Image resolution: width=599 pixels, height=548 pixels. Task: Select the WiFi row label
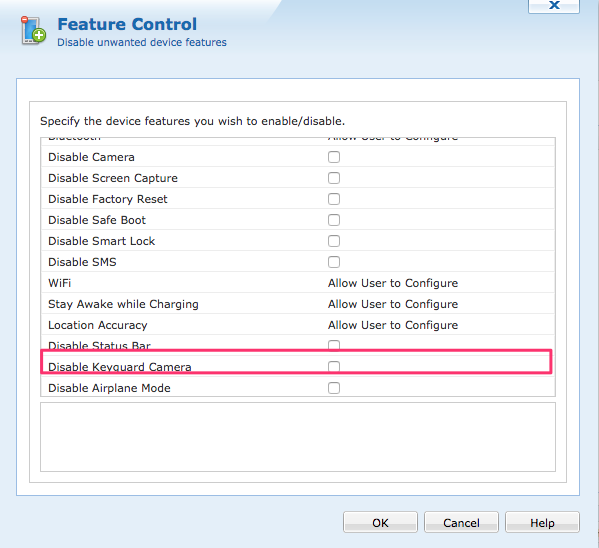[59, 283]
